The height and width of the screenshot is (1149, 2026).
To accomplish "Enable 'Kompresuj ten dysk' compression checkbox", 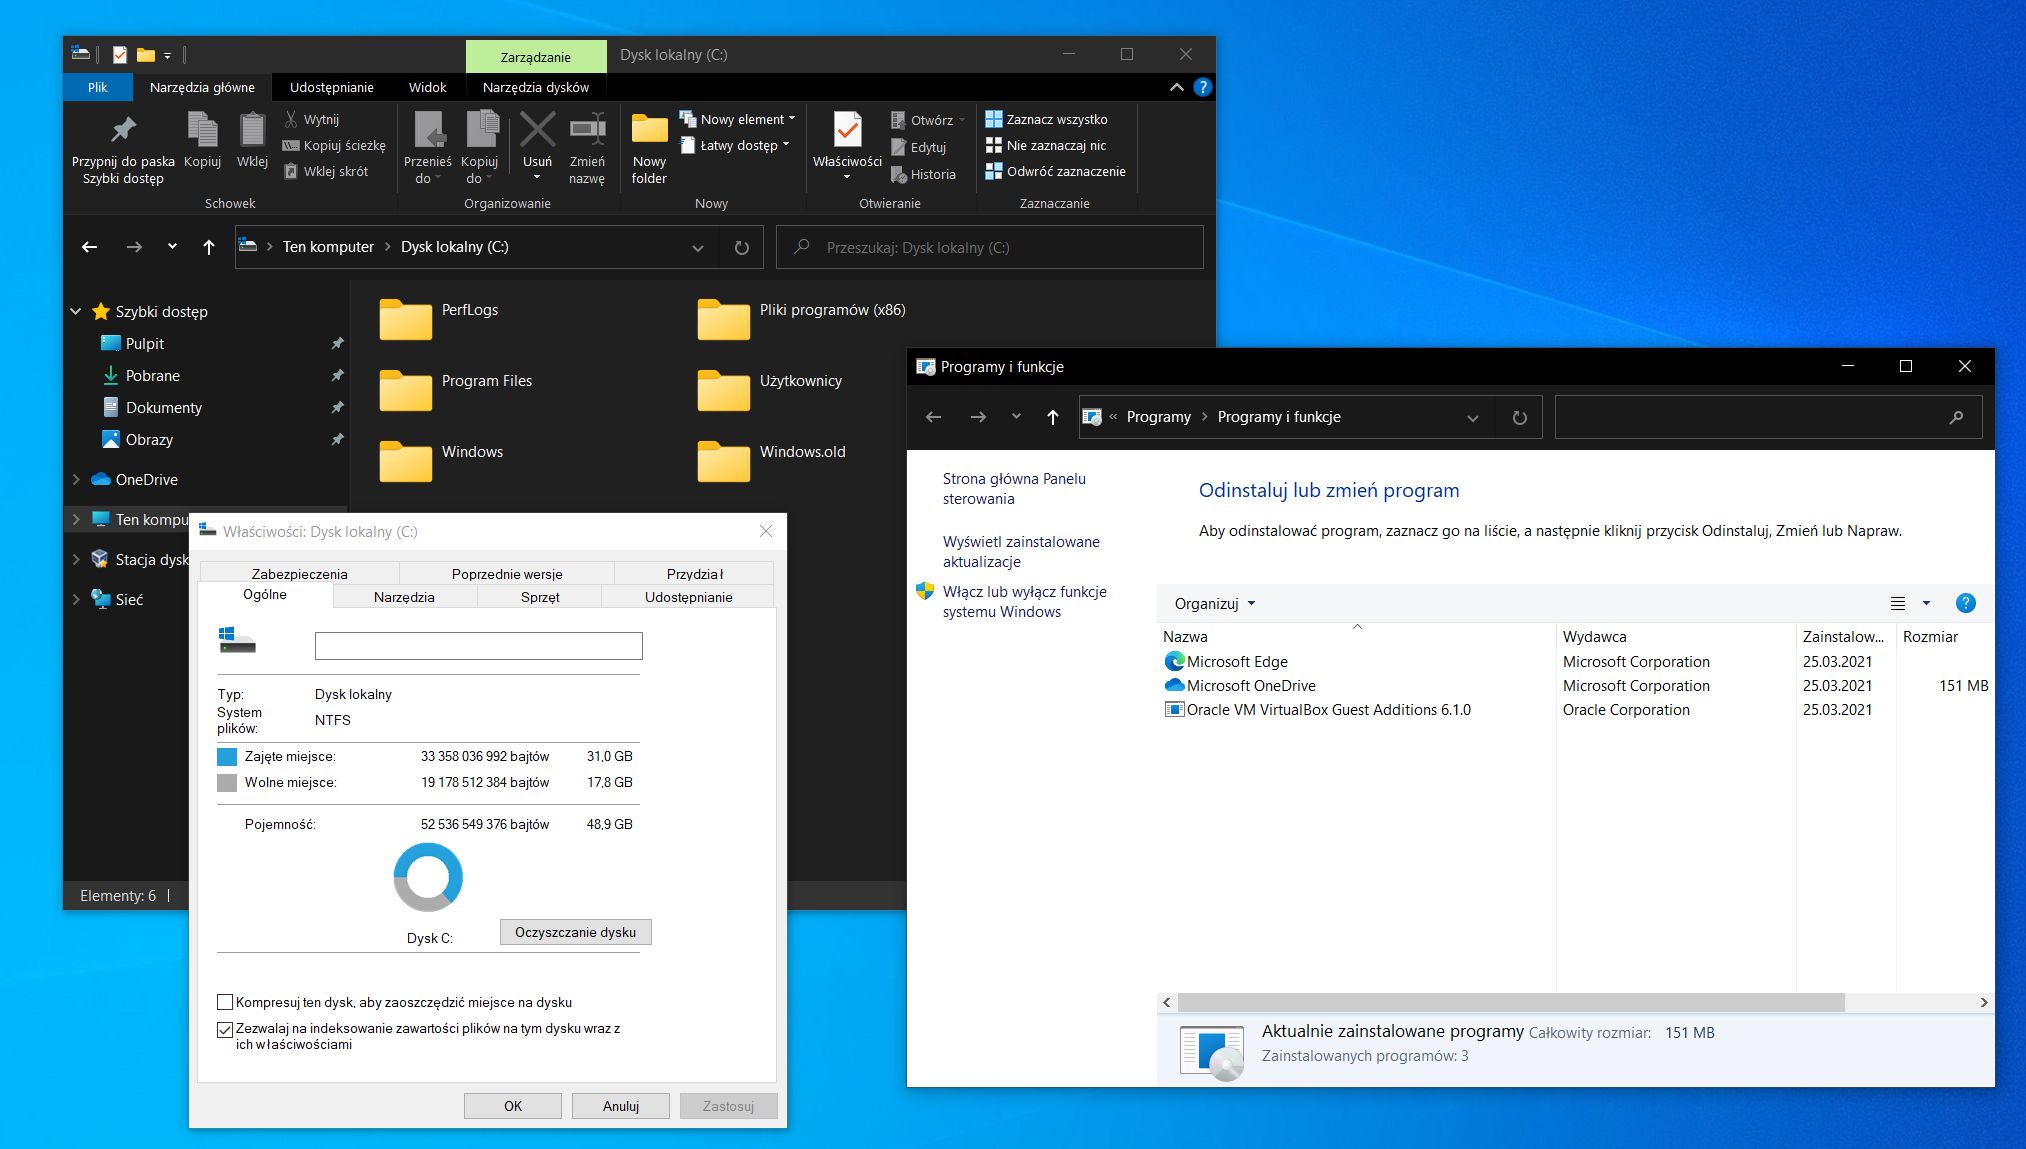I will (224, 1002).
